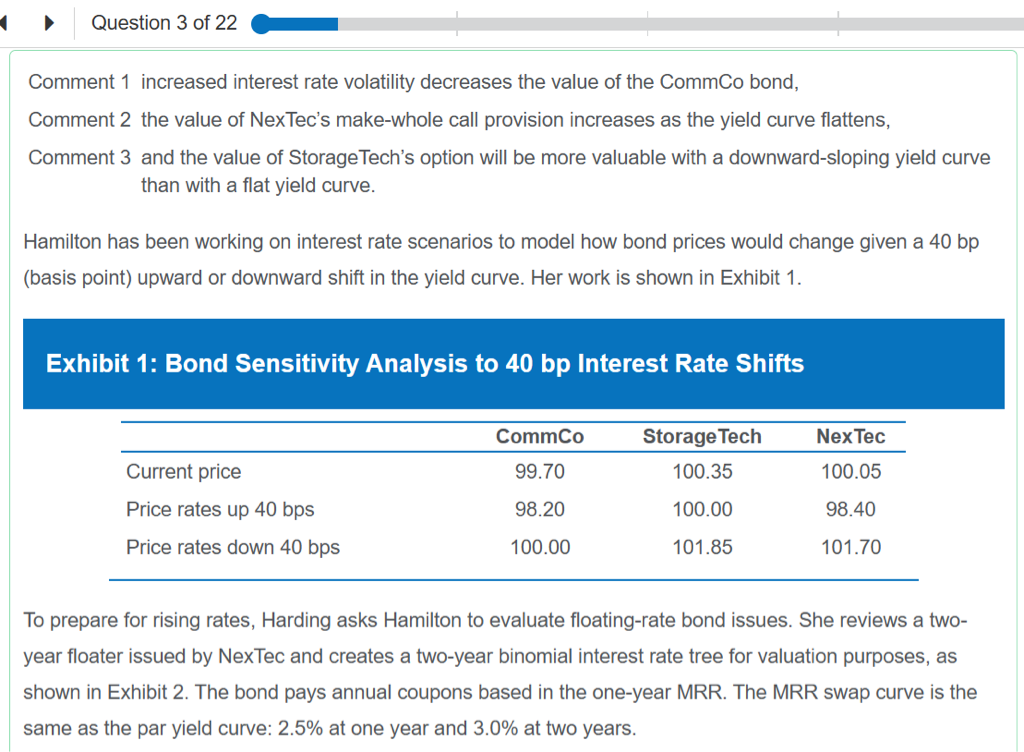Click the 98.40 NexTec price cell
1024x752 pixels.
point(851,510)
